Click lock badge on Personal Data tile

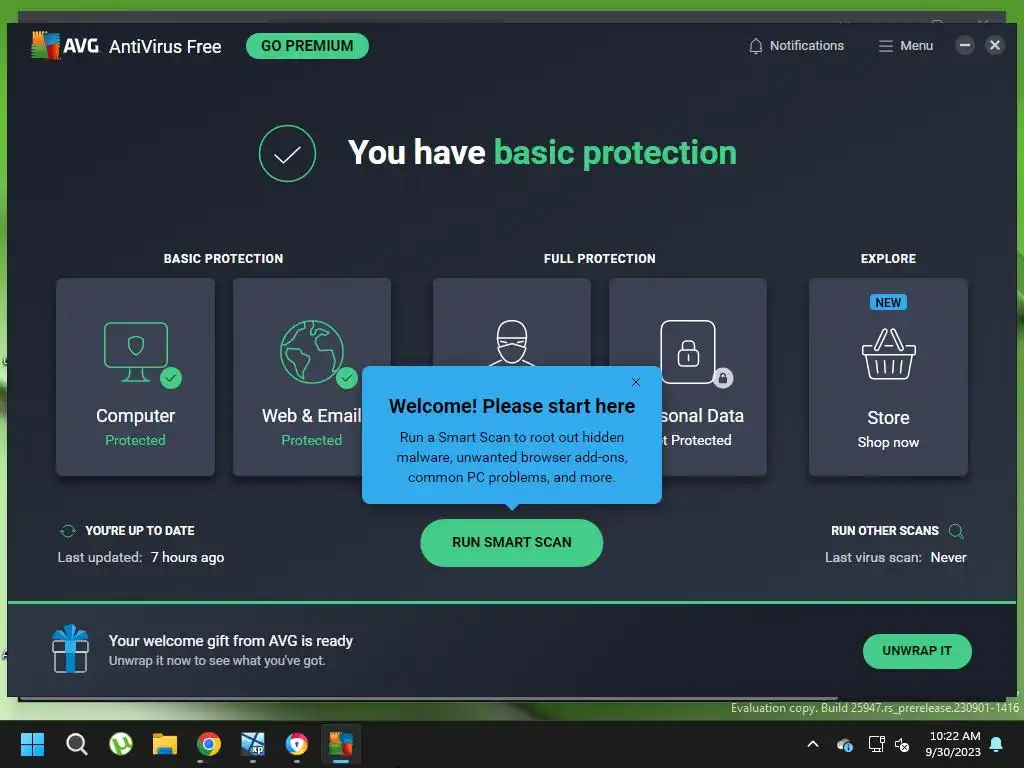point(723,378)
